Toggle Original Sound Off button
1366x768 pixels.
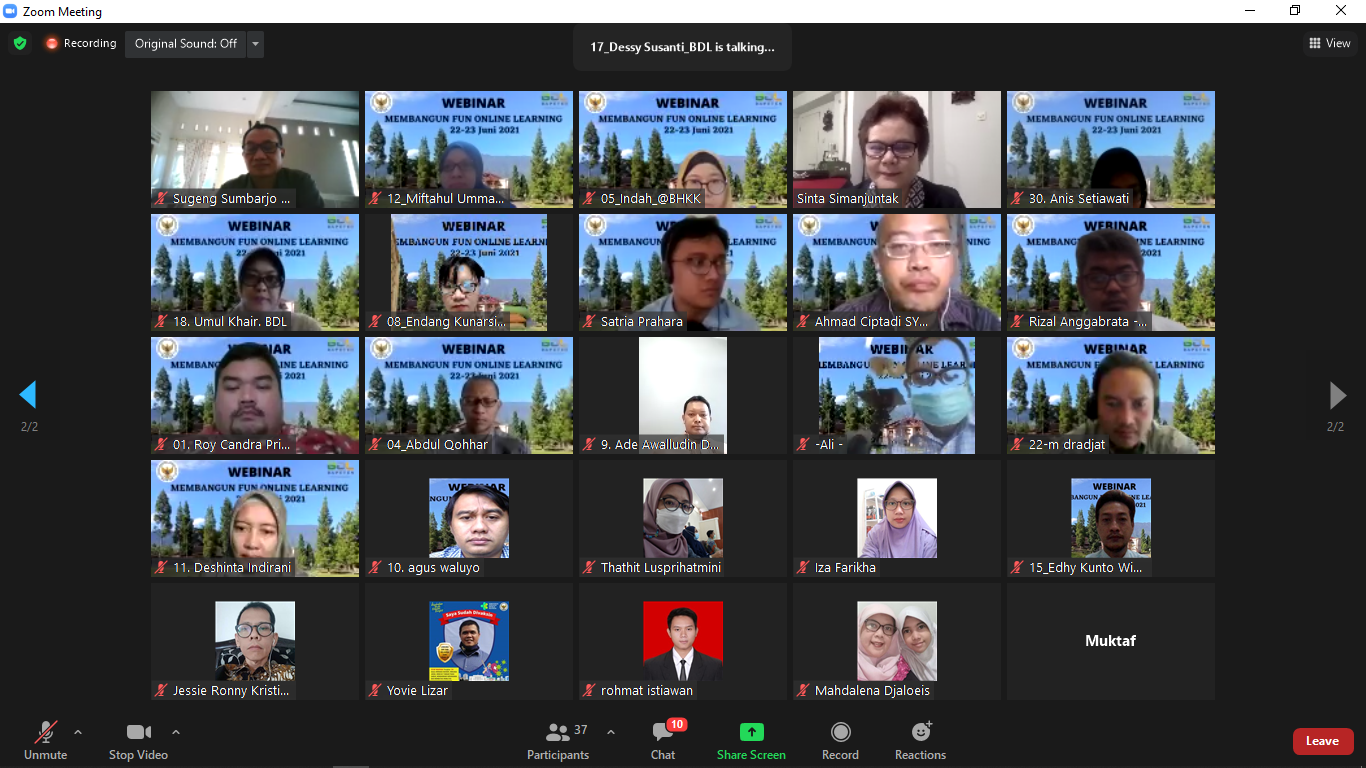pyautogui.click(x=186, y=44)
